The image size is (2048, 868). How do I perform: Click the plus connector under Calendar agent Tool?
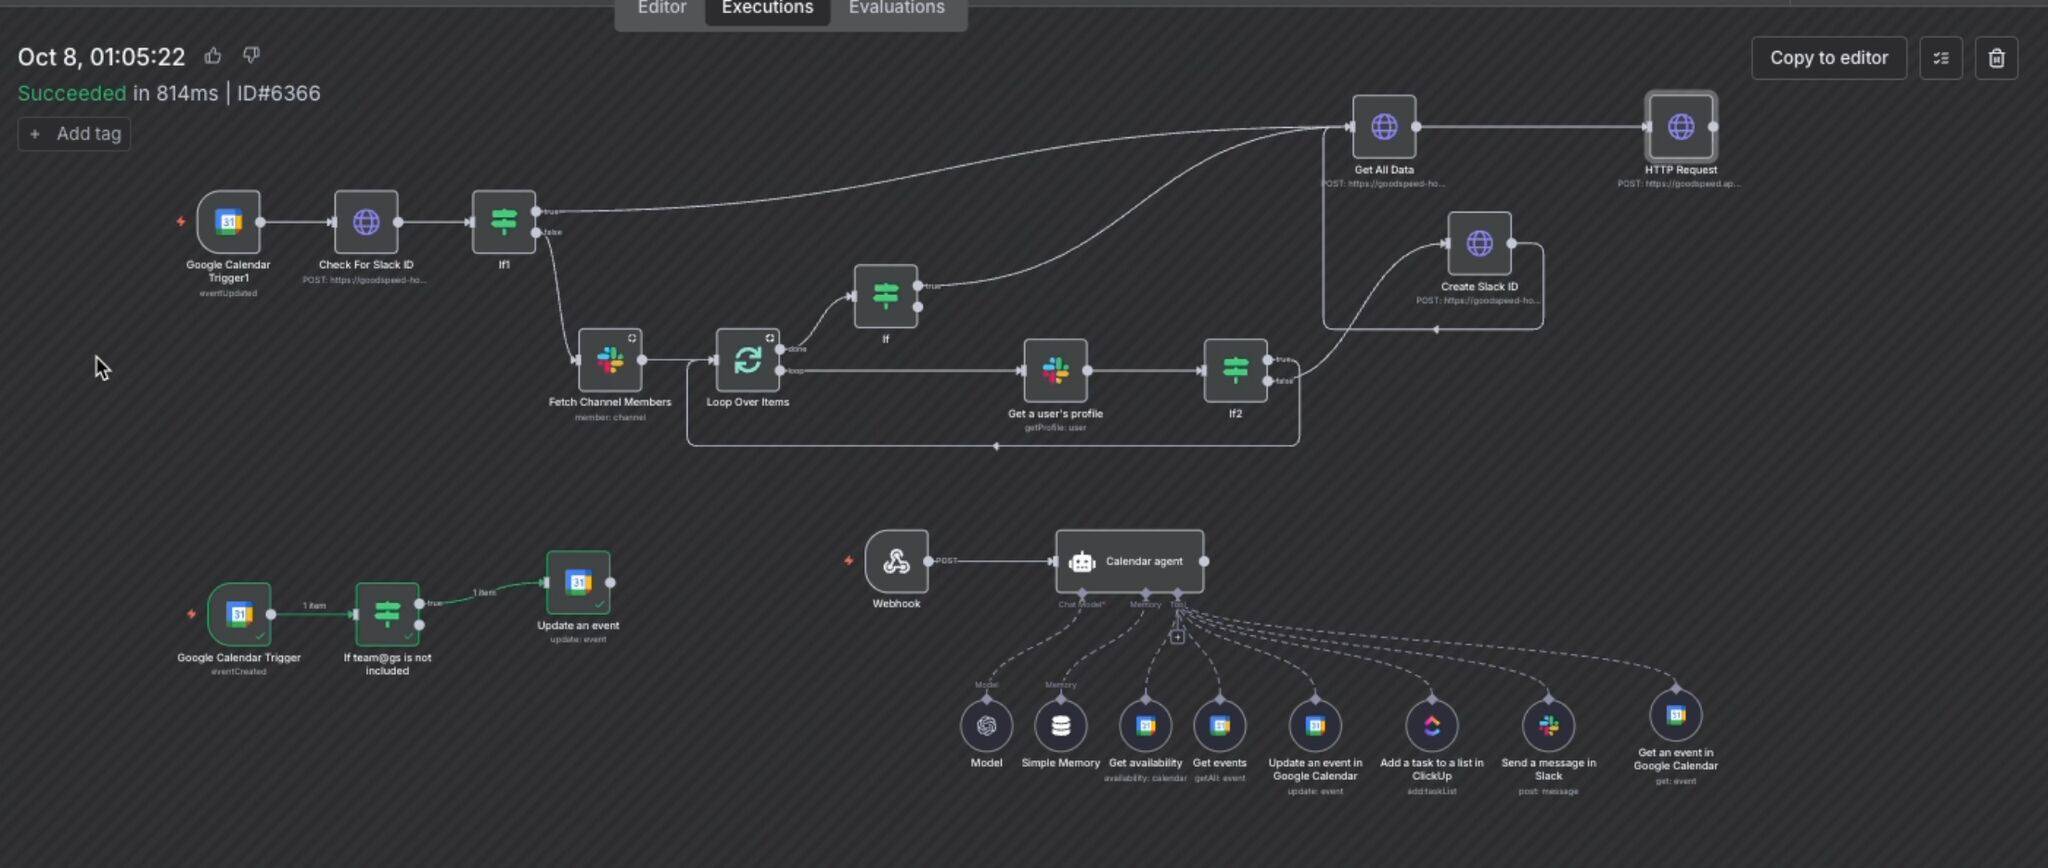point(1177,637)
